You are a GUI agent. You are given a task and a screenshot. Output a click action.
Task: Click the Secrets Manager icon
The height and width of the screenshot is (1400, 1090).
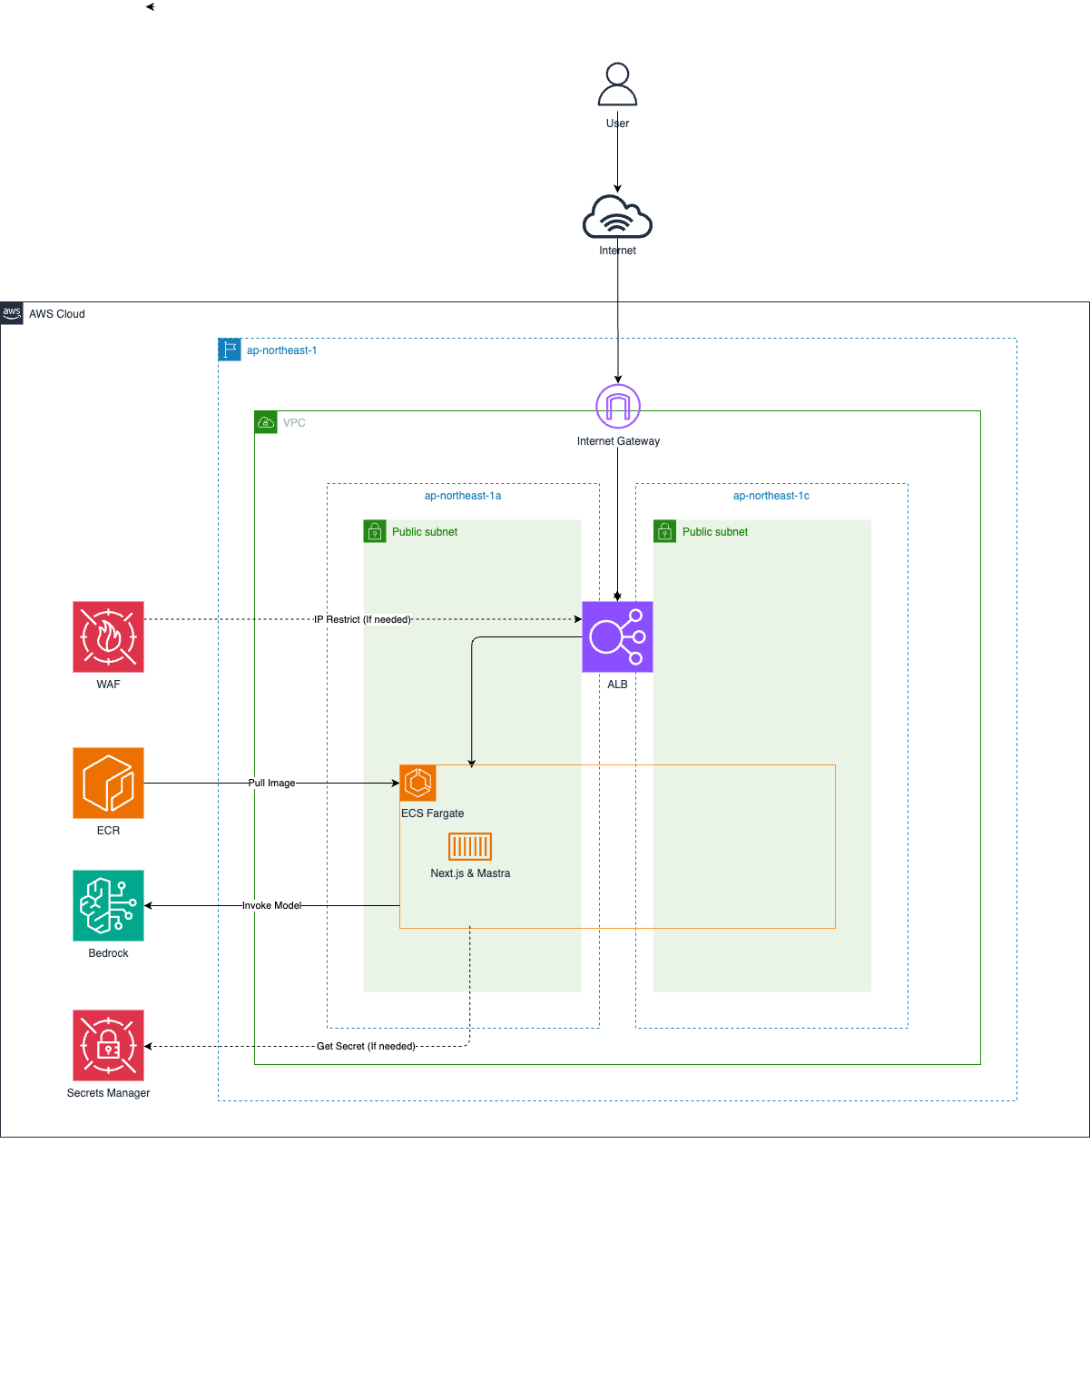tap(108, 1046)
